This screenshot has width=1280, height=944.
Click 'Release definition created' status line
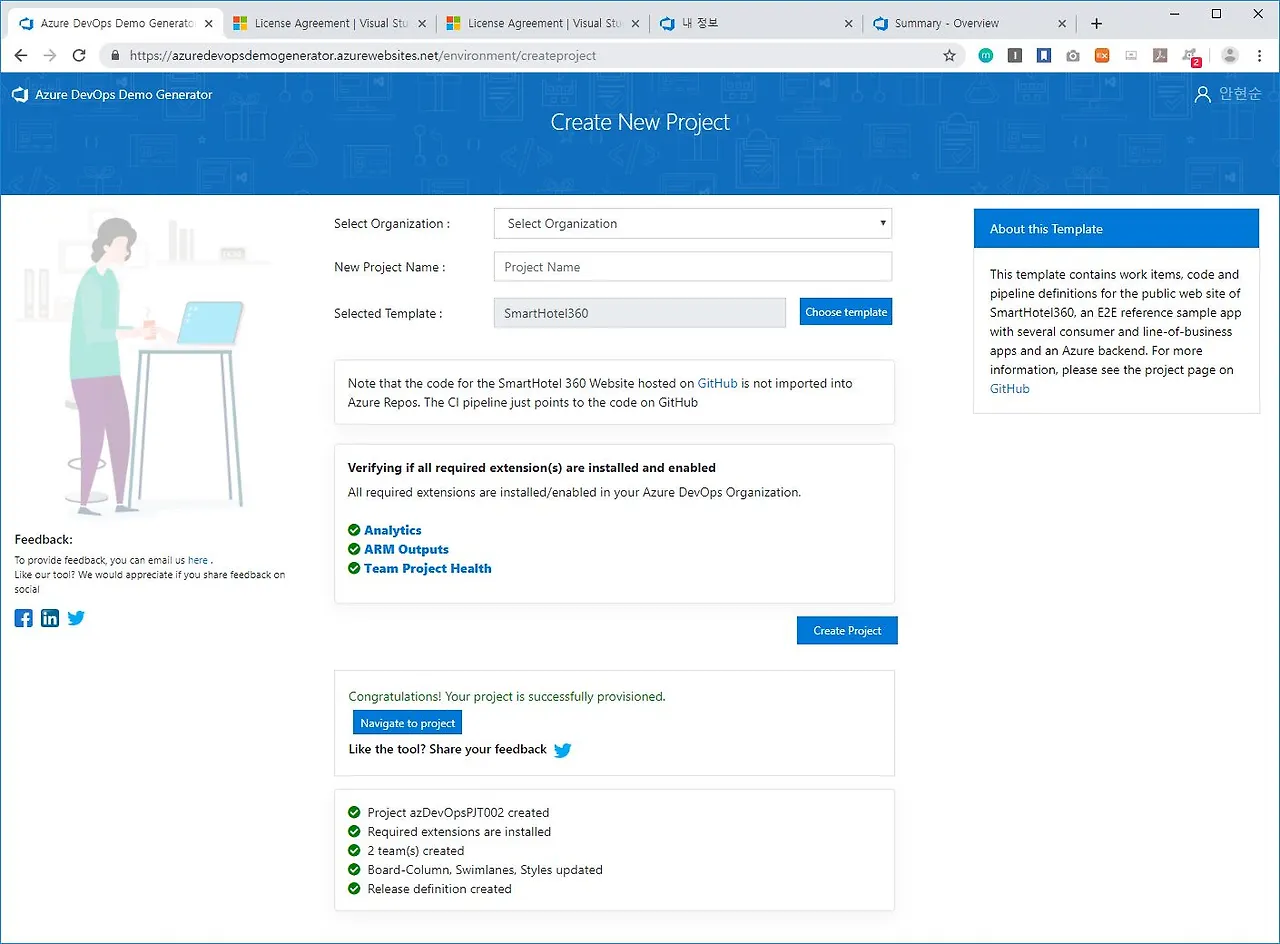pyautogui.click(x=439, y=889)
